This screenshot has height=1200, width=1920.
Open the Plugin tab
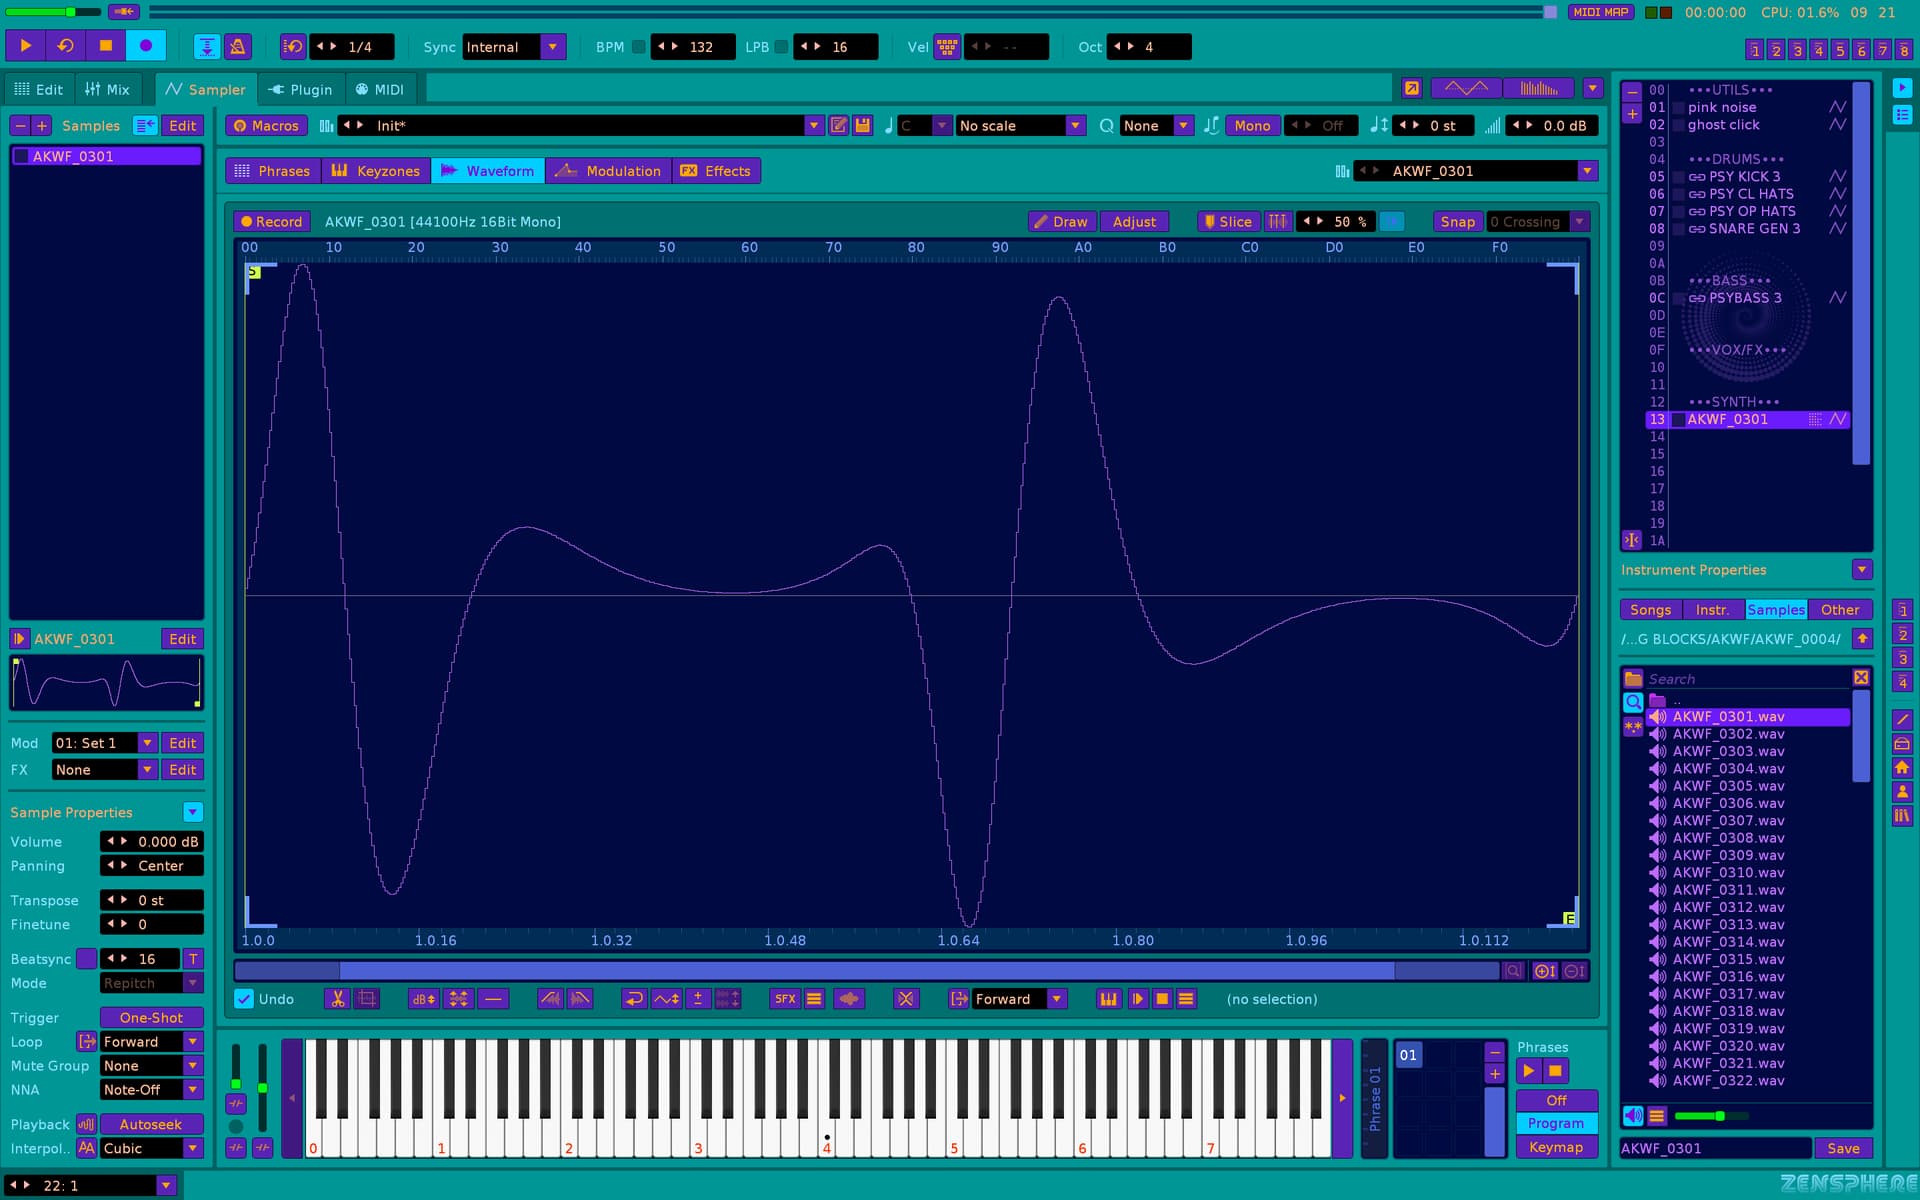click(301, 89)
